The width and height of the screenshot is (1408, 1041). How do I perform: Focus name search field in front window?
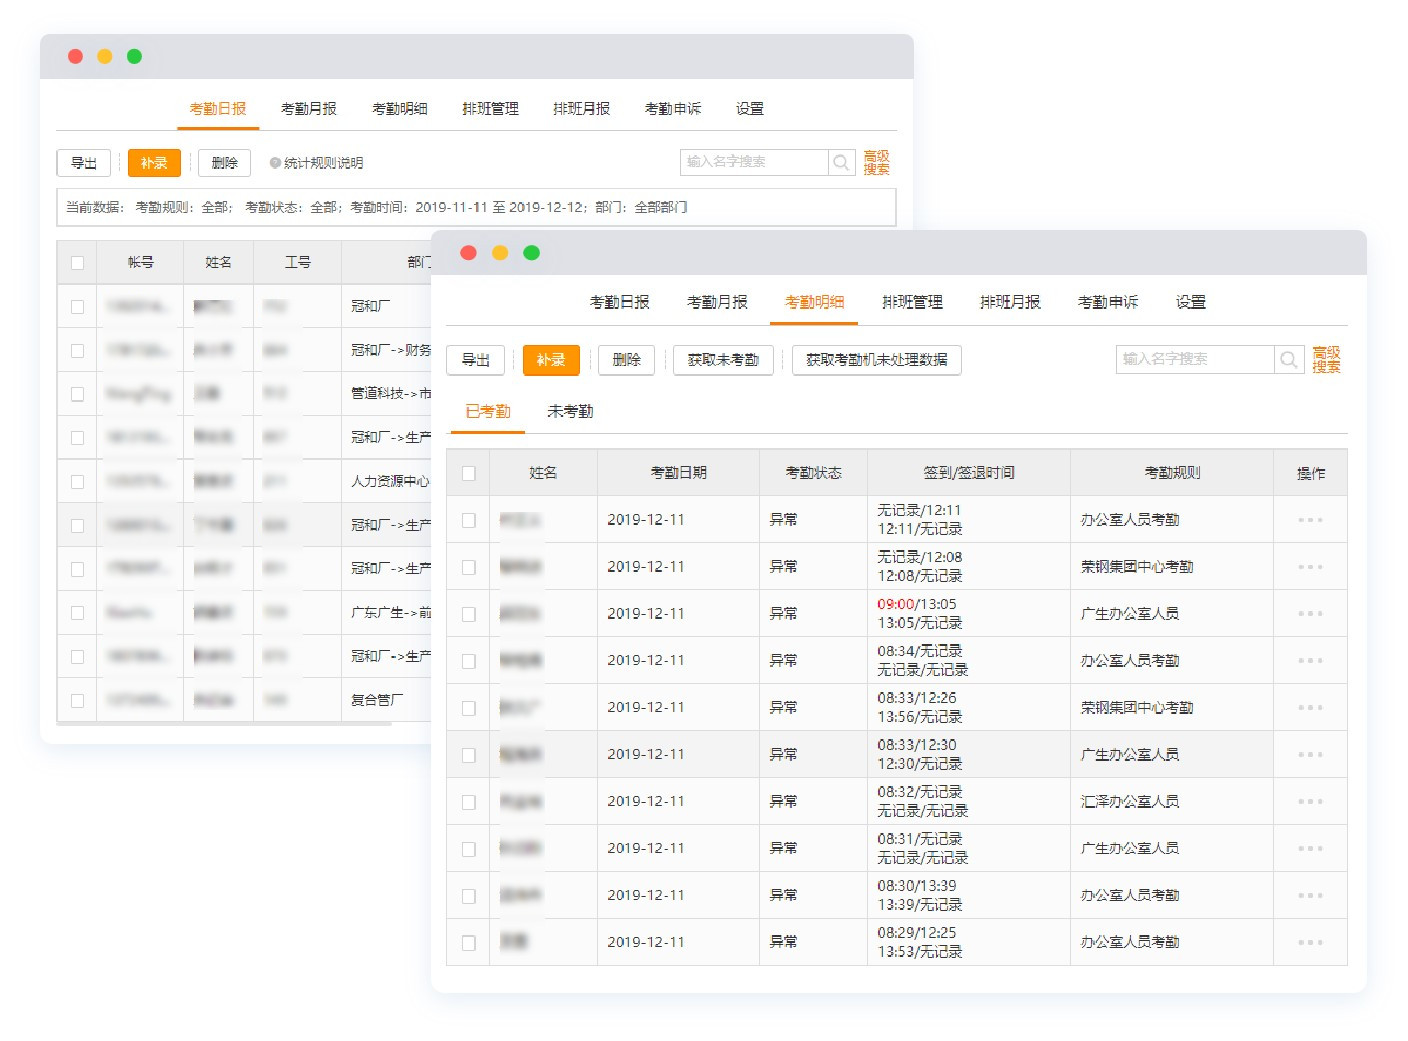(x=1195, y=360)
